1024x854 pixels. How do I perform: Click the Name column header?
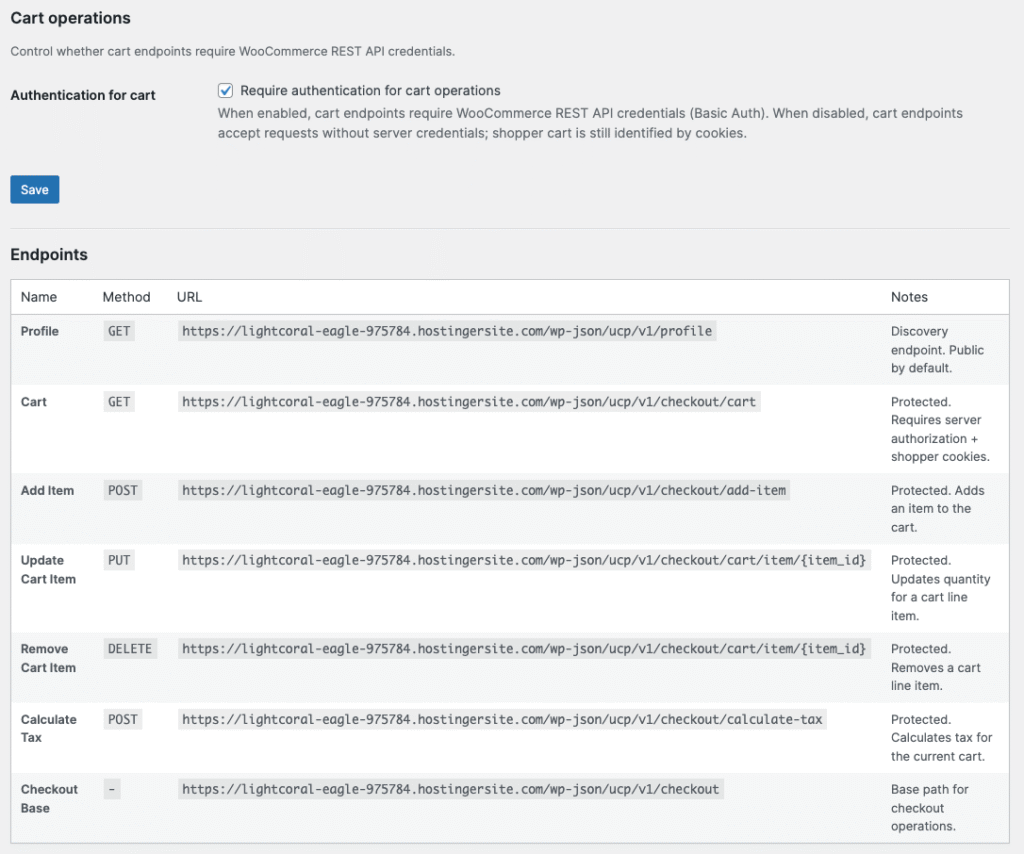pos(39,297)
